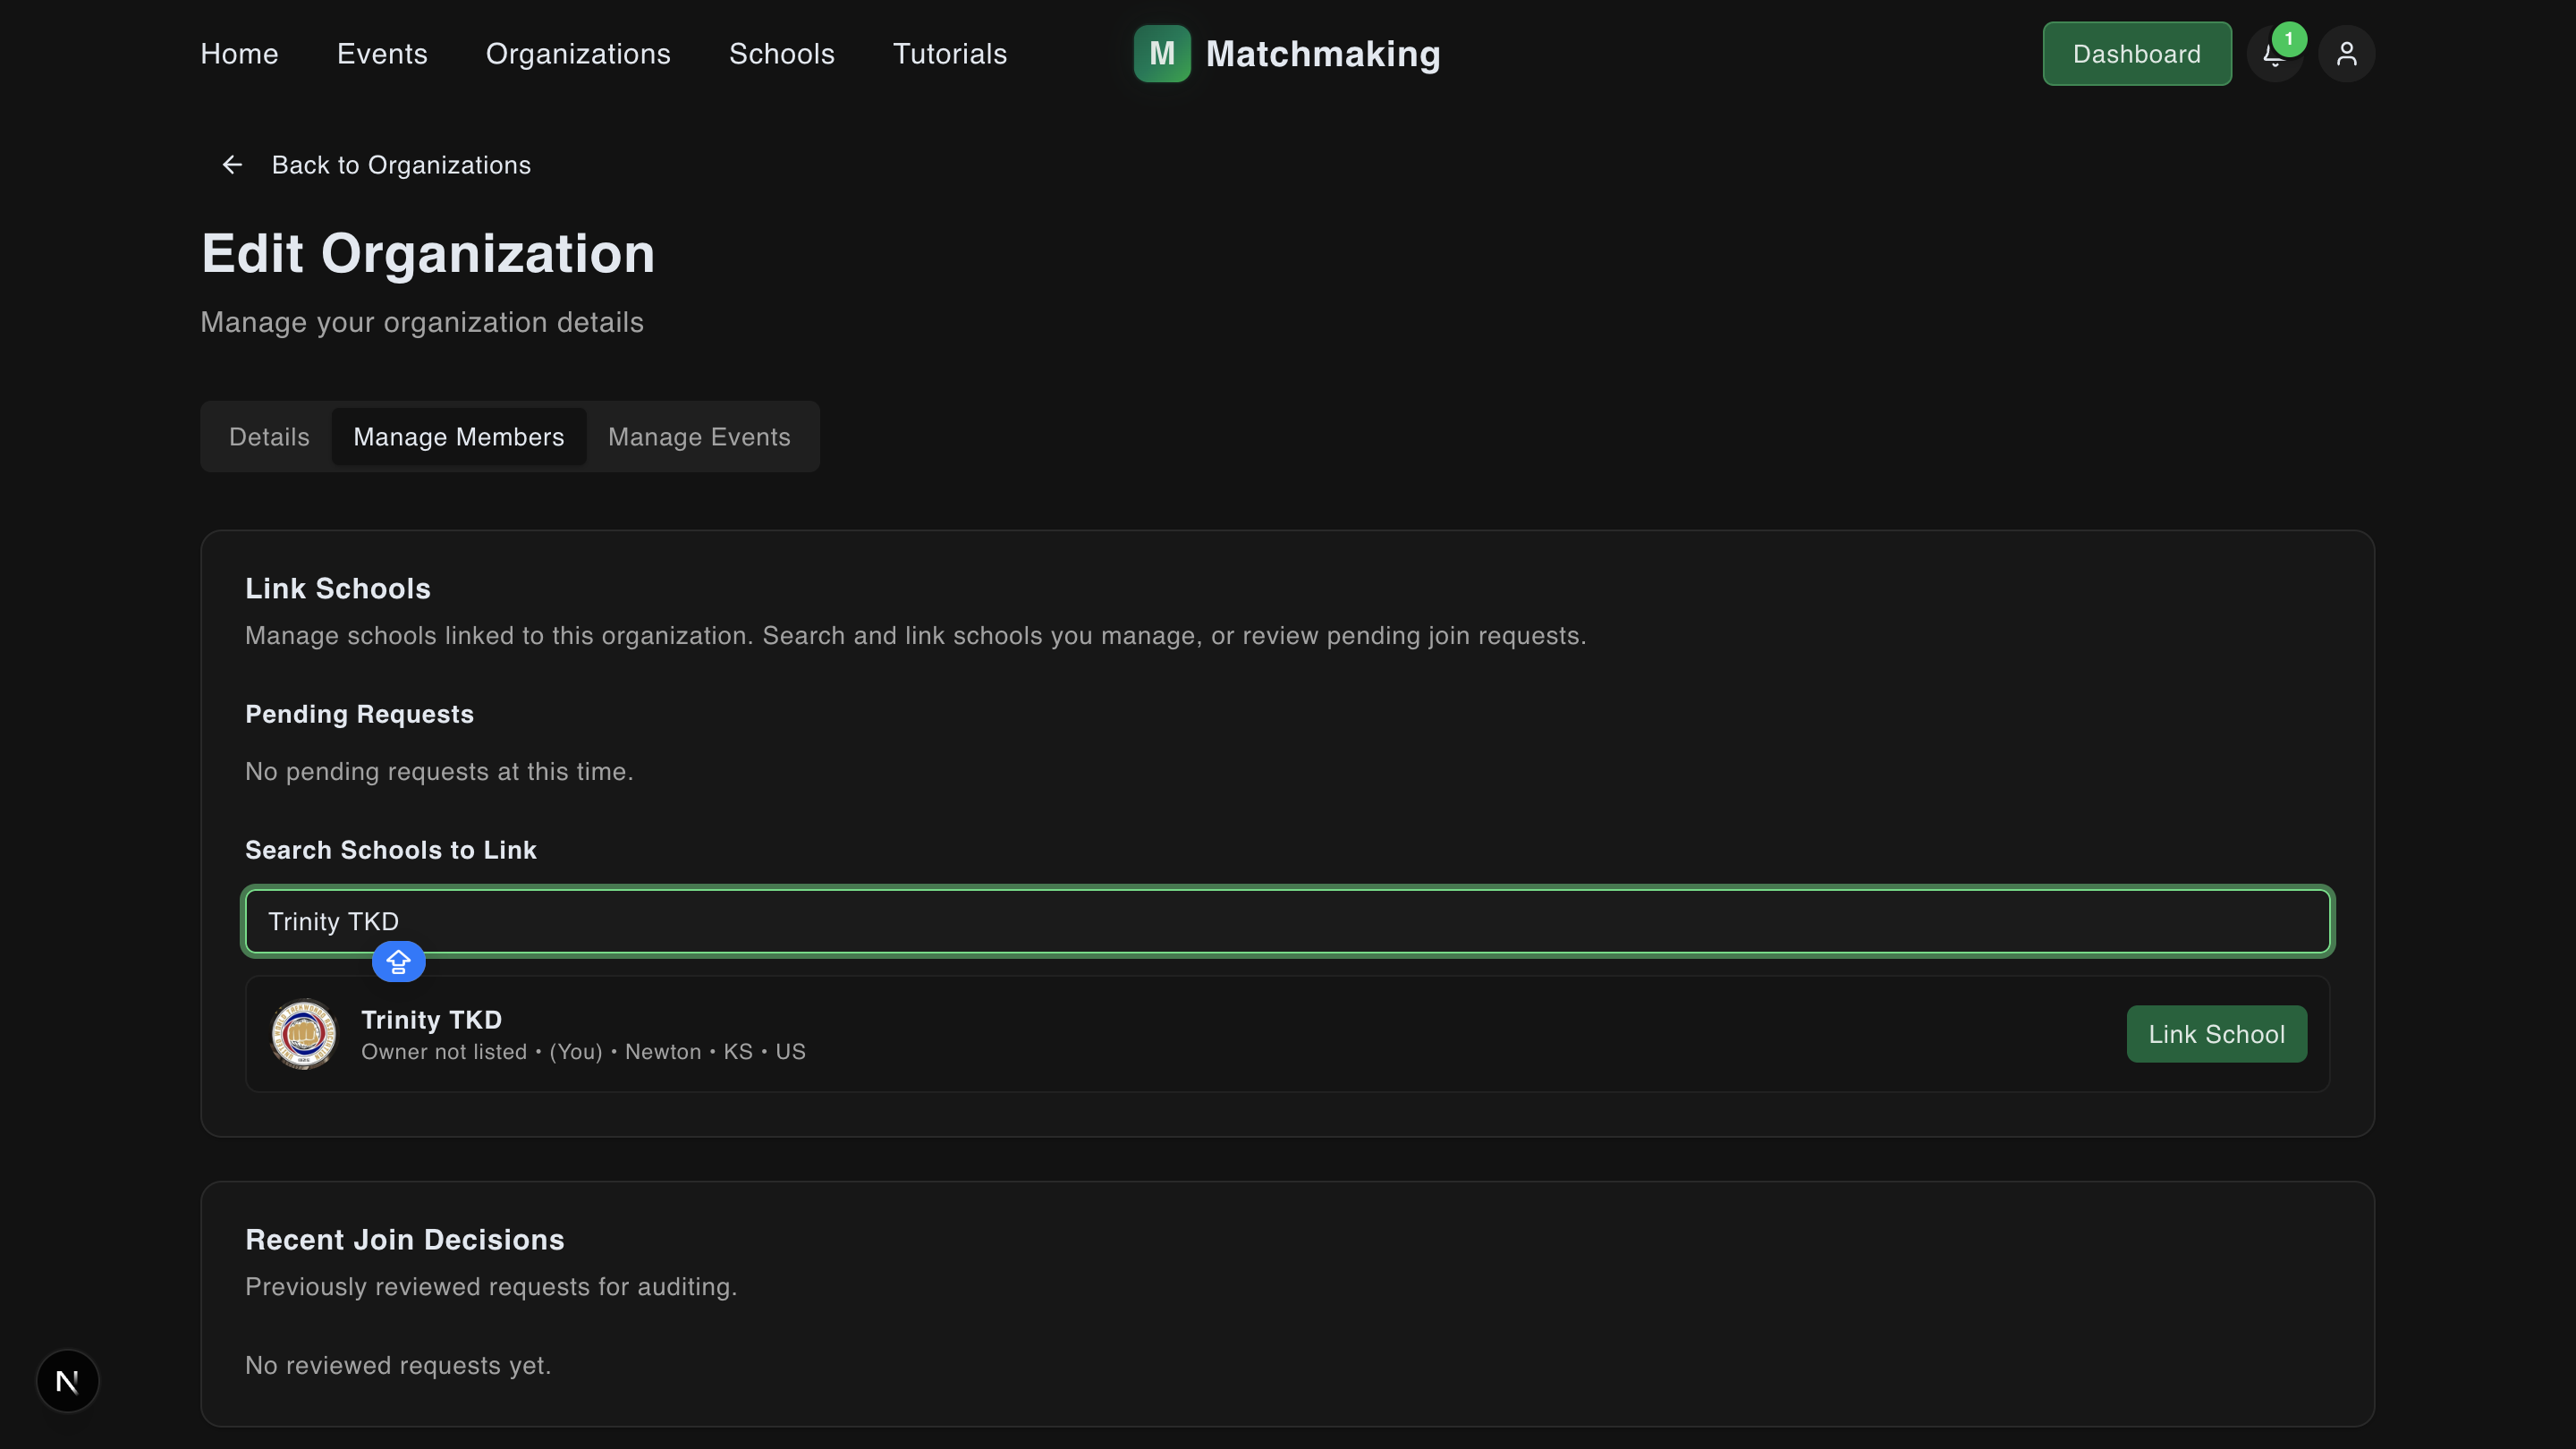Open the user profile icon
The height and width of the screenshot is (1449, 2576).
click(2346, 54)
